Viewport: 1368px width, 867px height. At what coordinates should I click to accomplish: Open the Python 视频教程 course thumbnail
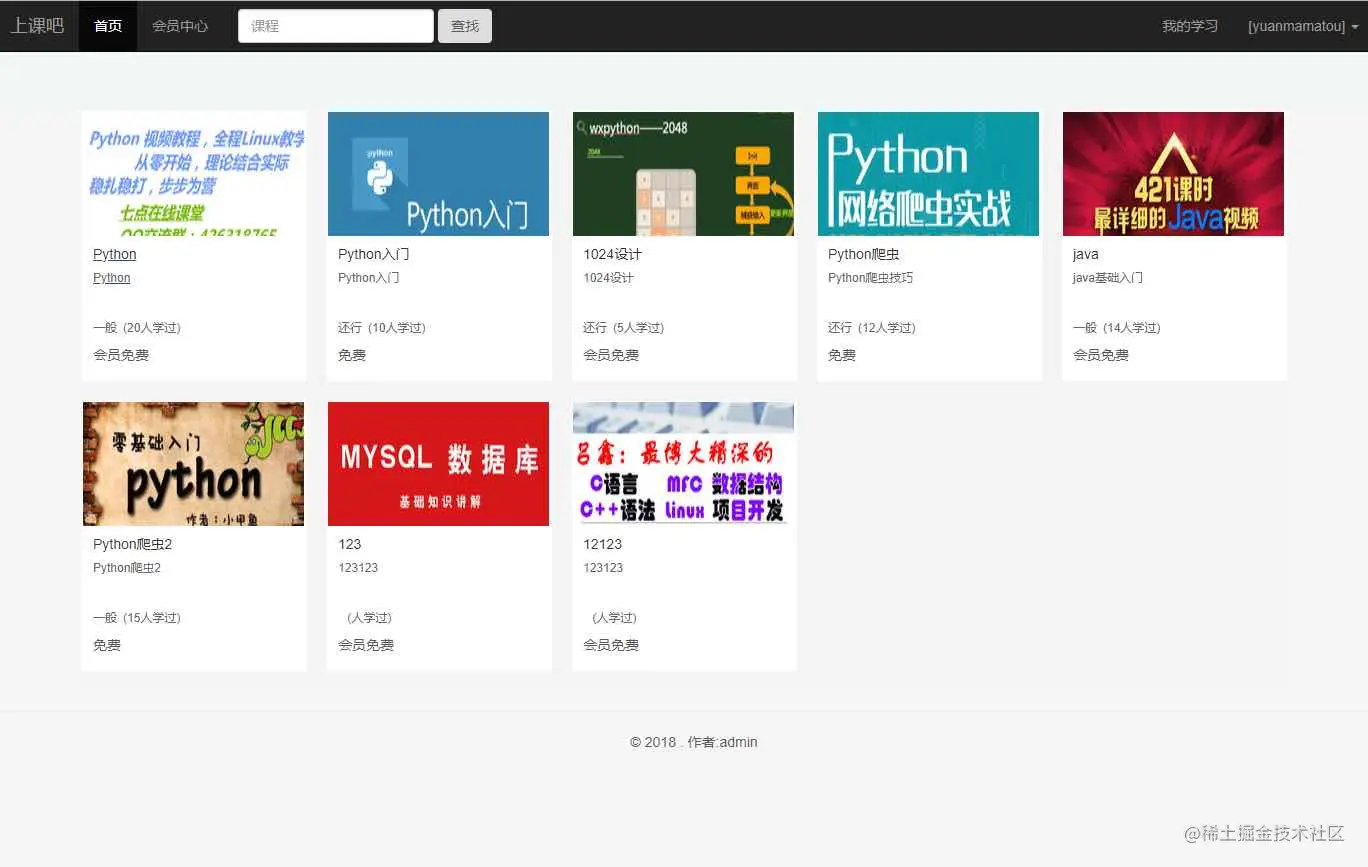194,174
